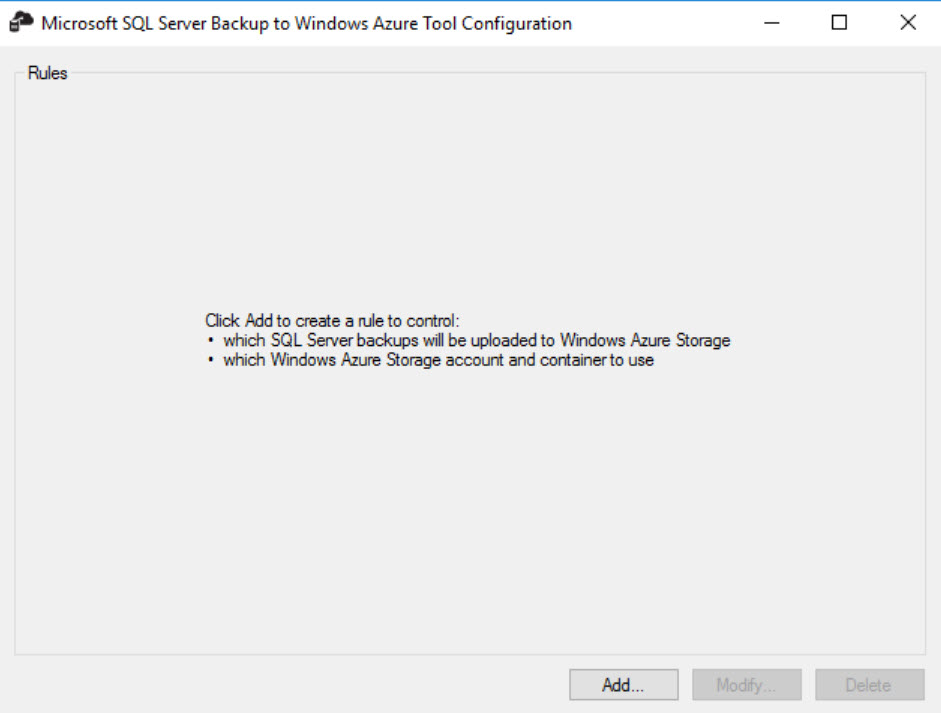Click the window title text
Screen dimensions: 941x713
(x=306, y=23)
